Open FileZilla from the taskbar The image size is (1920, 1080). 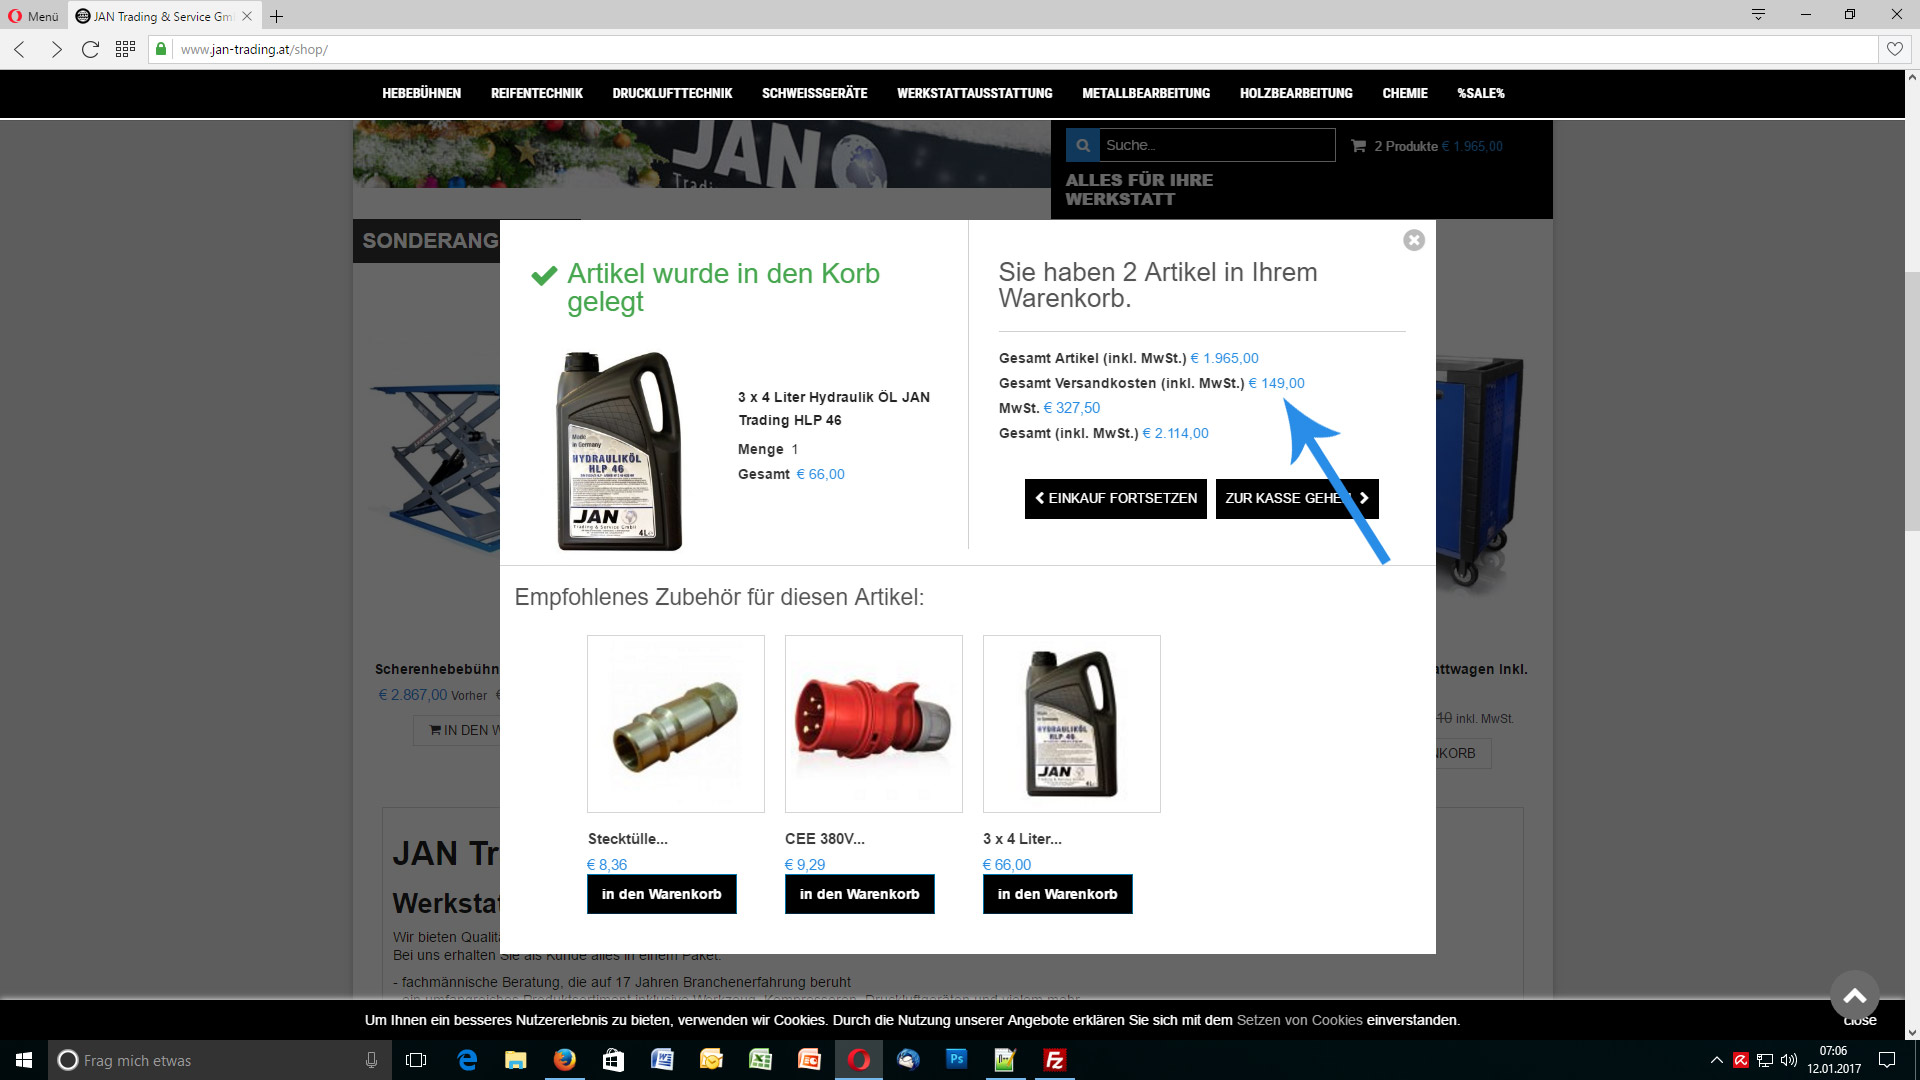pos(1054,1060)
